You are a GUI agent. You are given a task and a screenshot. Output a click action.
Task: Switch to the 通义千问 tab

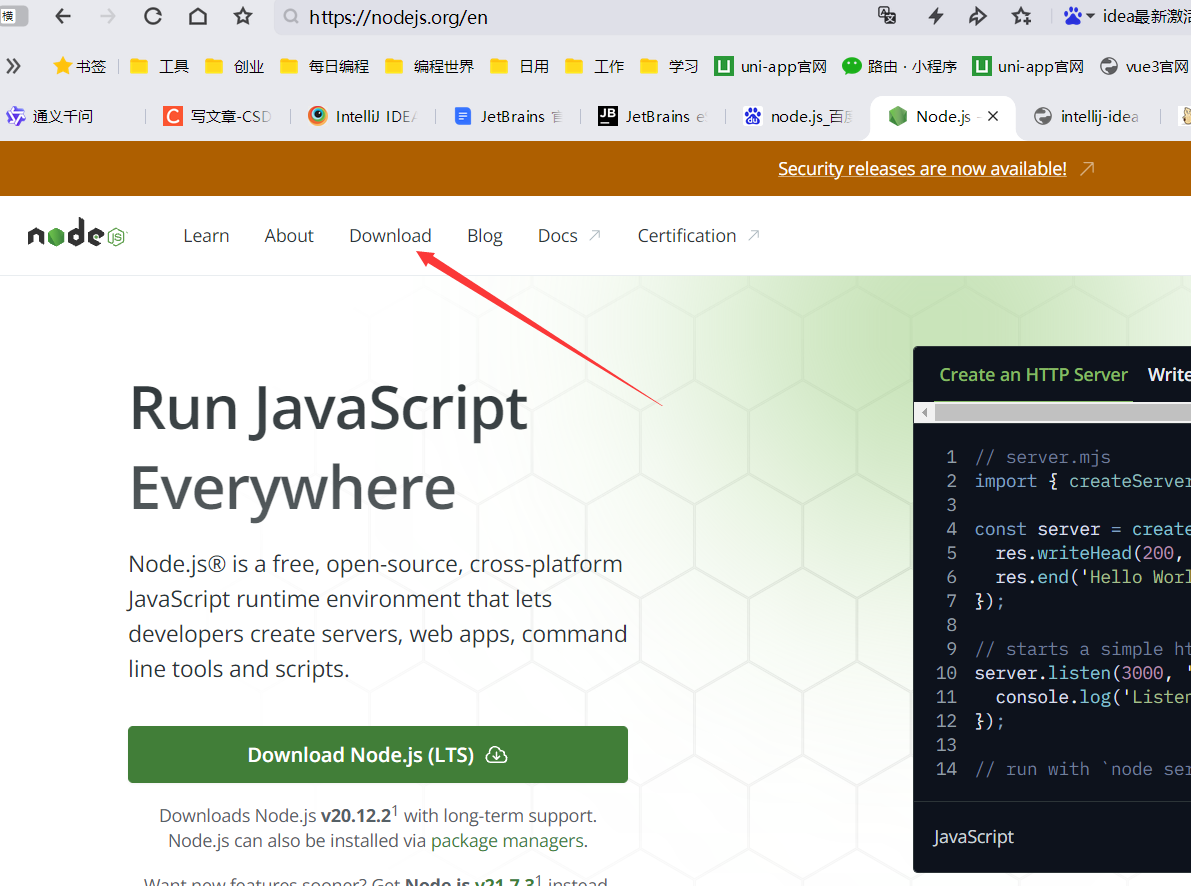point(50,116)
